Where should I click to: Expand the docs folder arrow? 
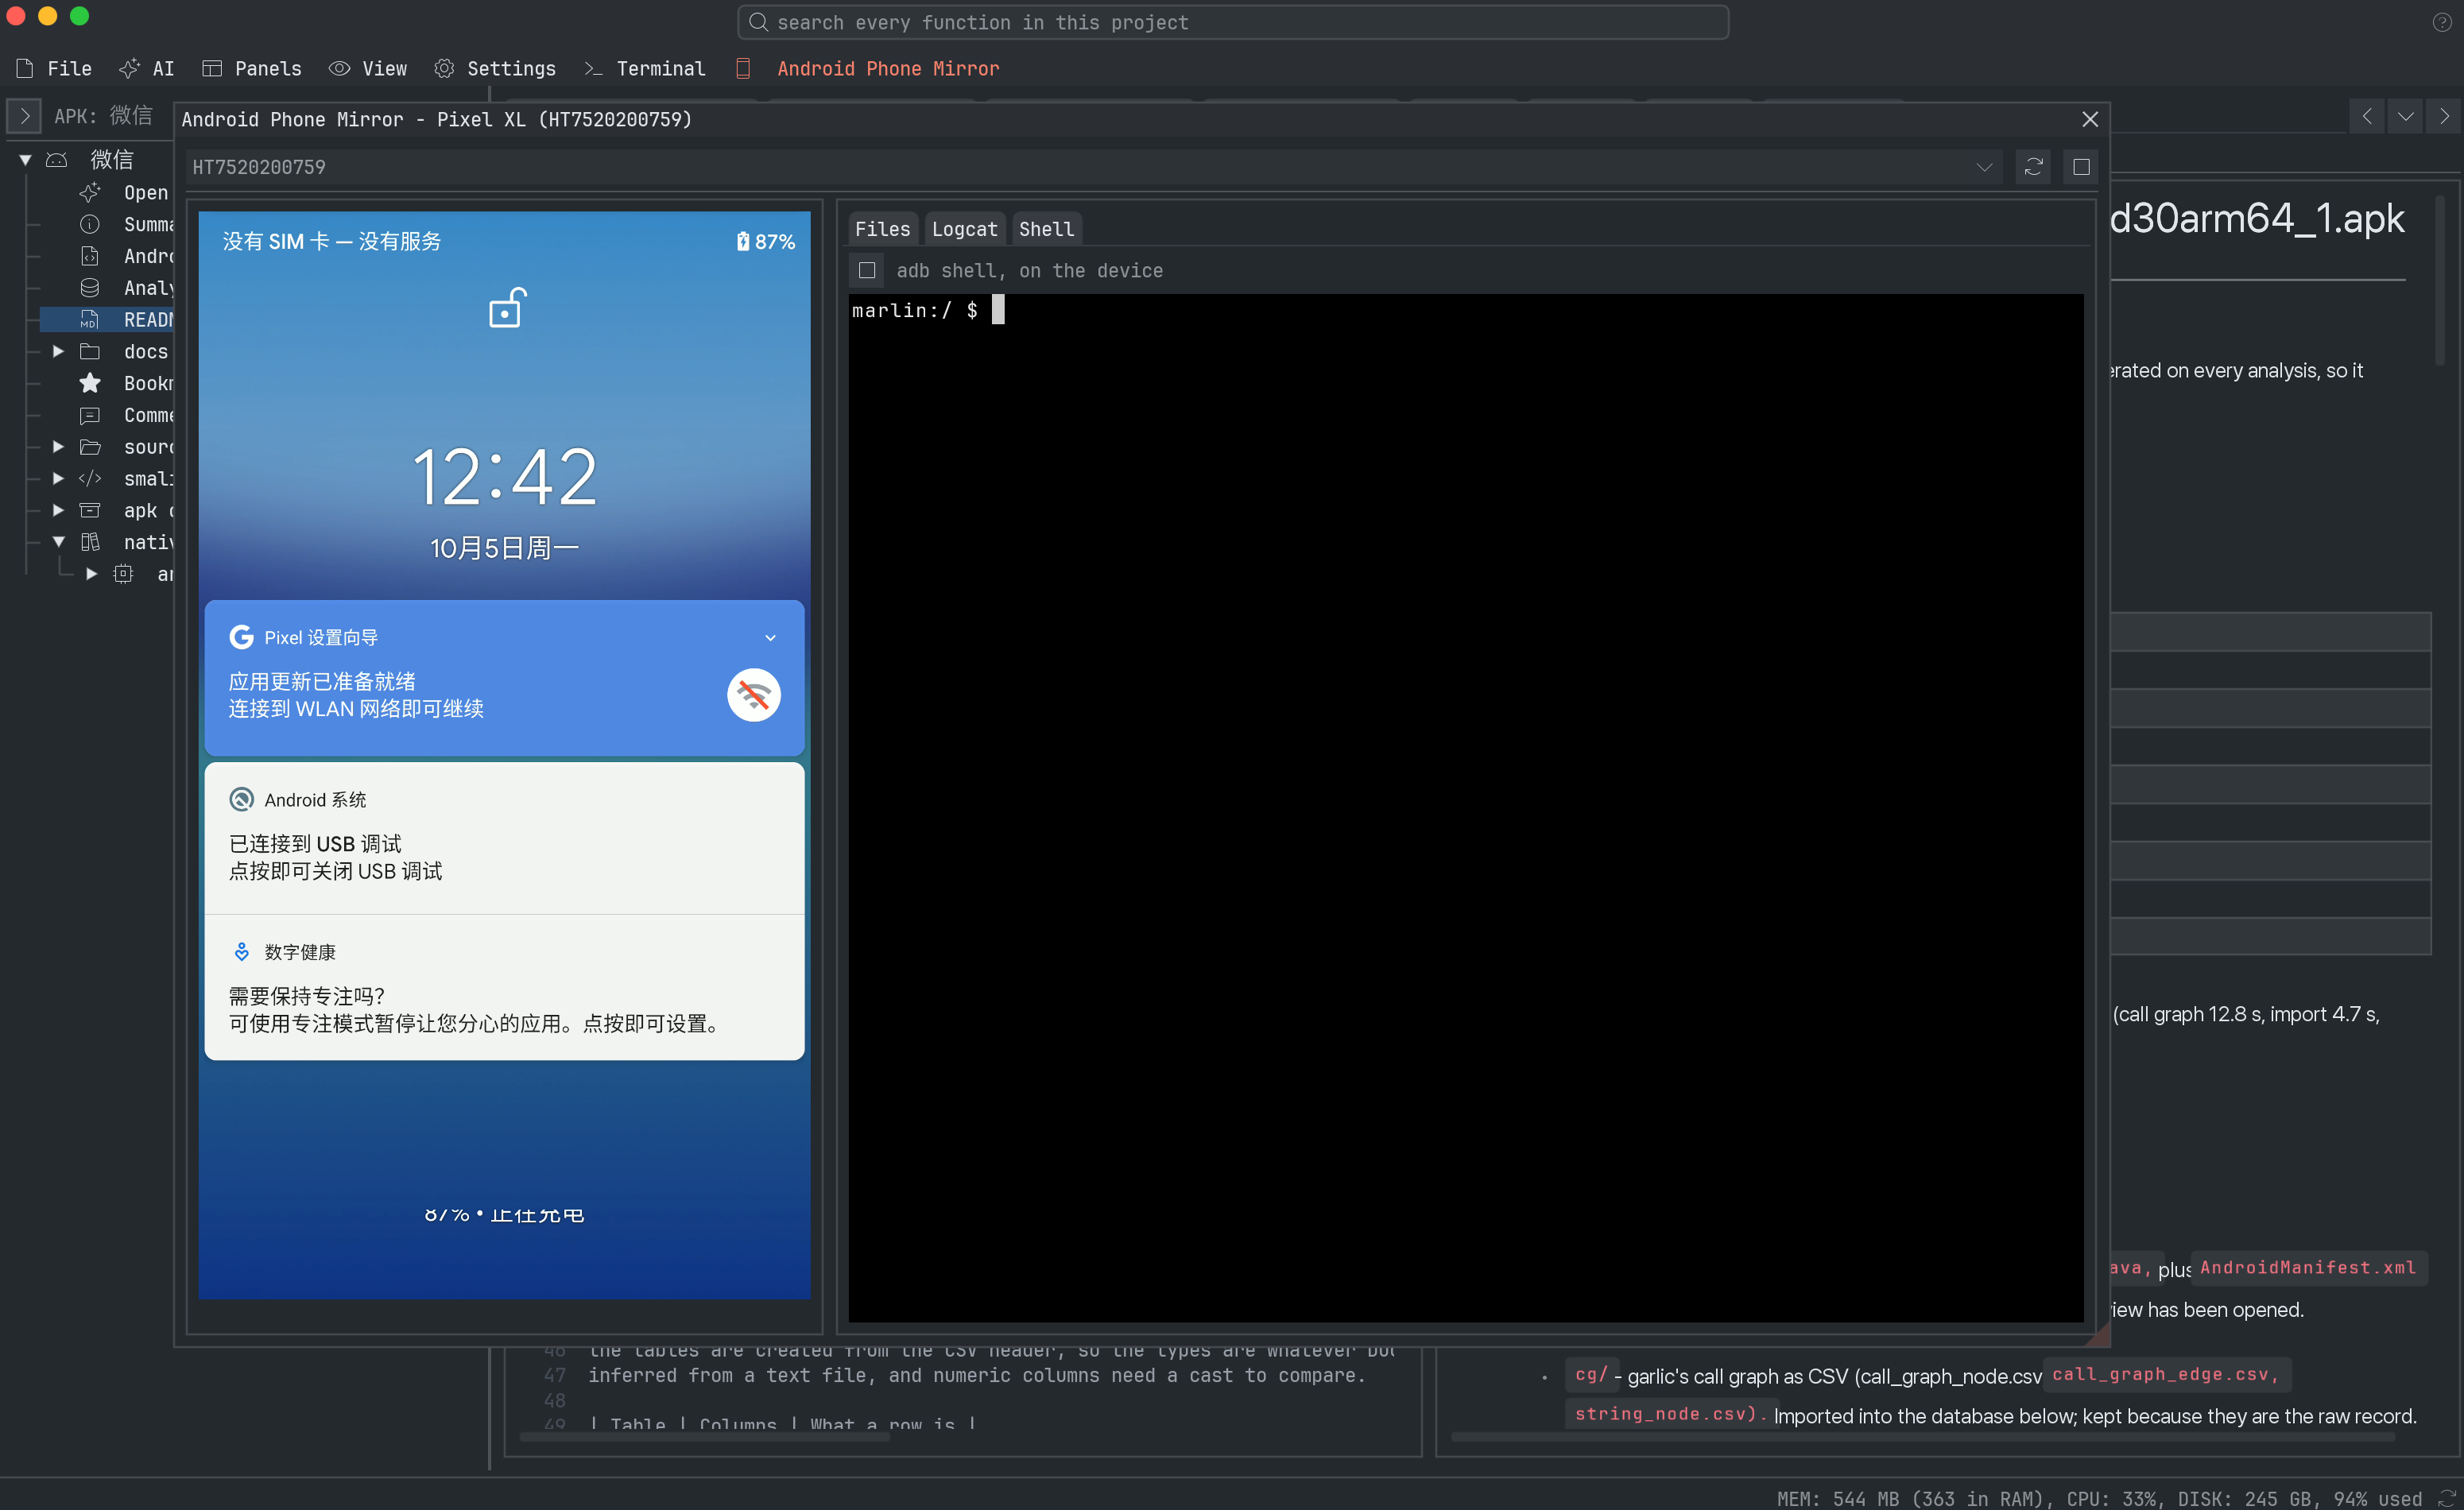pos(58,351)
